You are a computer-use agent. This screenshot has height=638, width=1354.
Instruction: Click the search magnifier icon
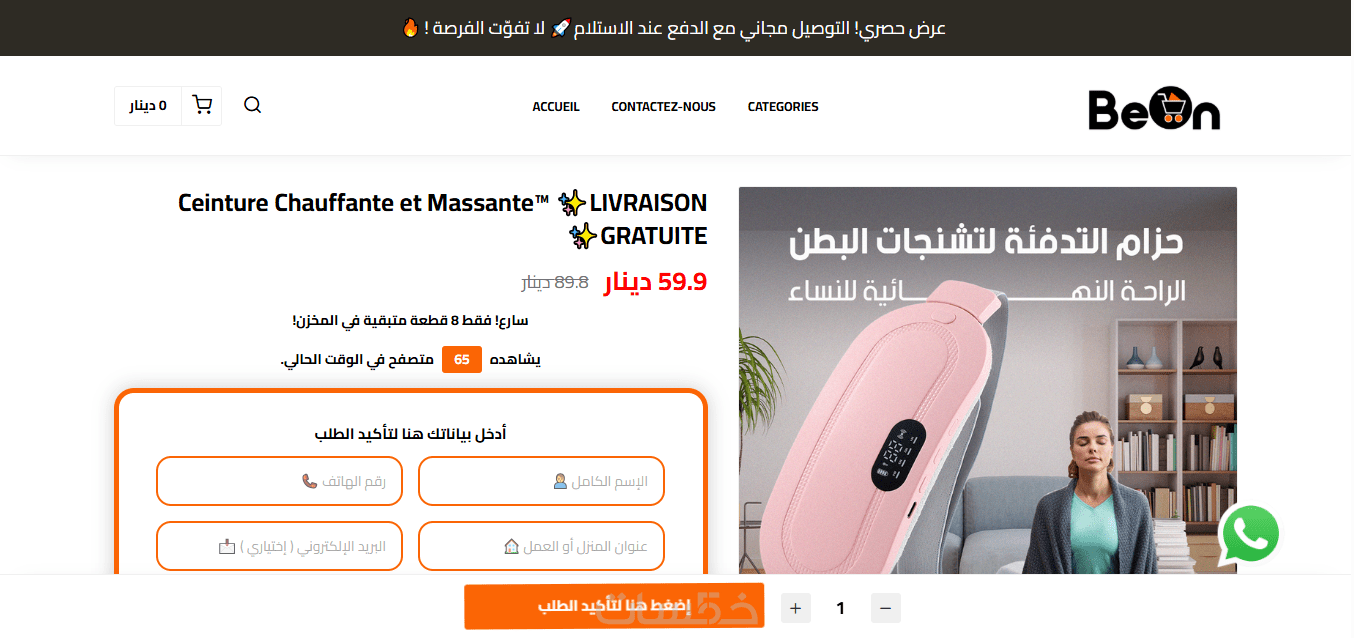tap(252, 105)
